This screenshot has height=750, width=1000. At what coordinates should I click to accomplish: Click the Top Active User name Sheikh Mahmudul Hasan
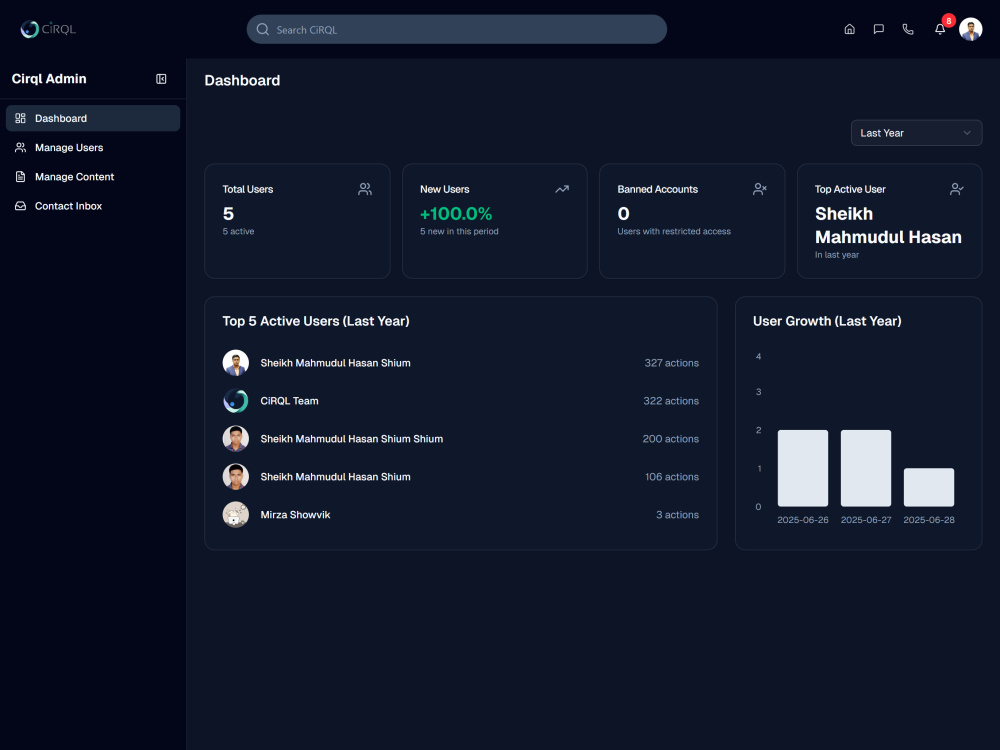click(888, 225)
